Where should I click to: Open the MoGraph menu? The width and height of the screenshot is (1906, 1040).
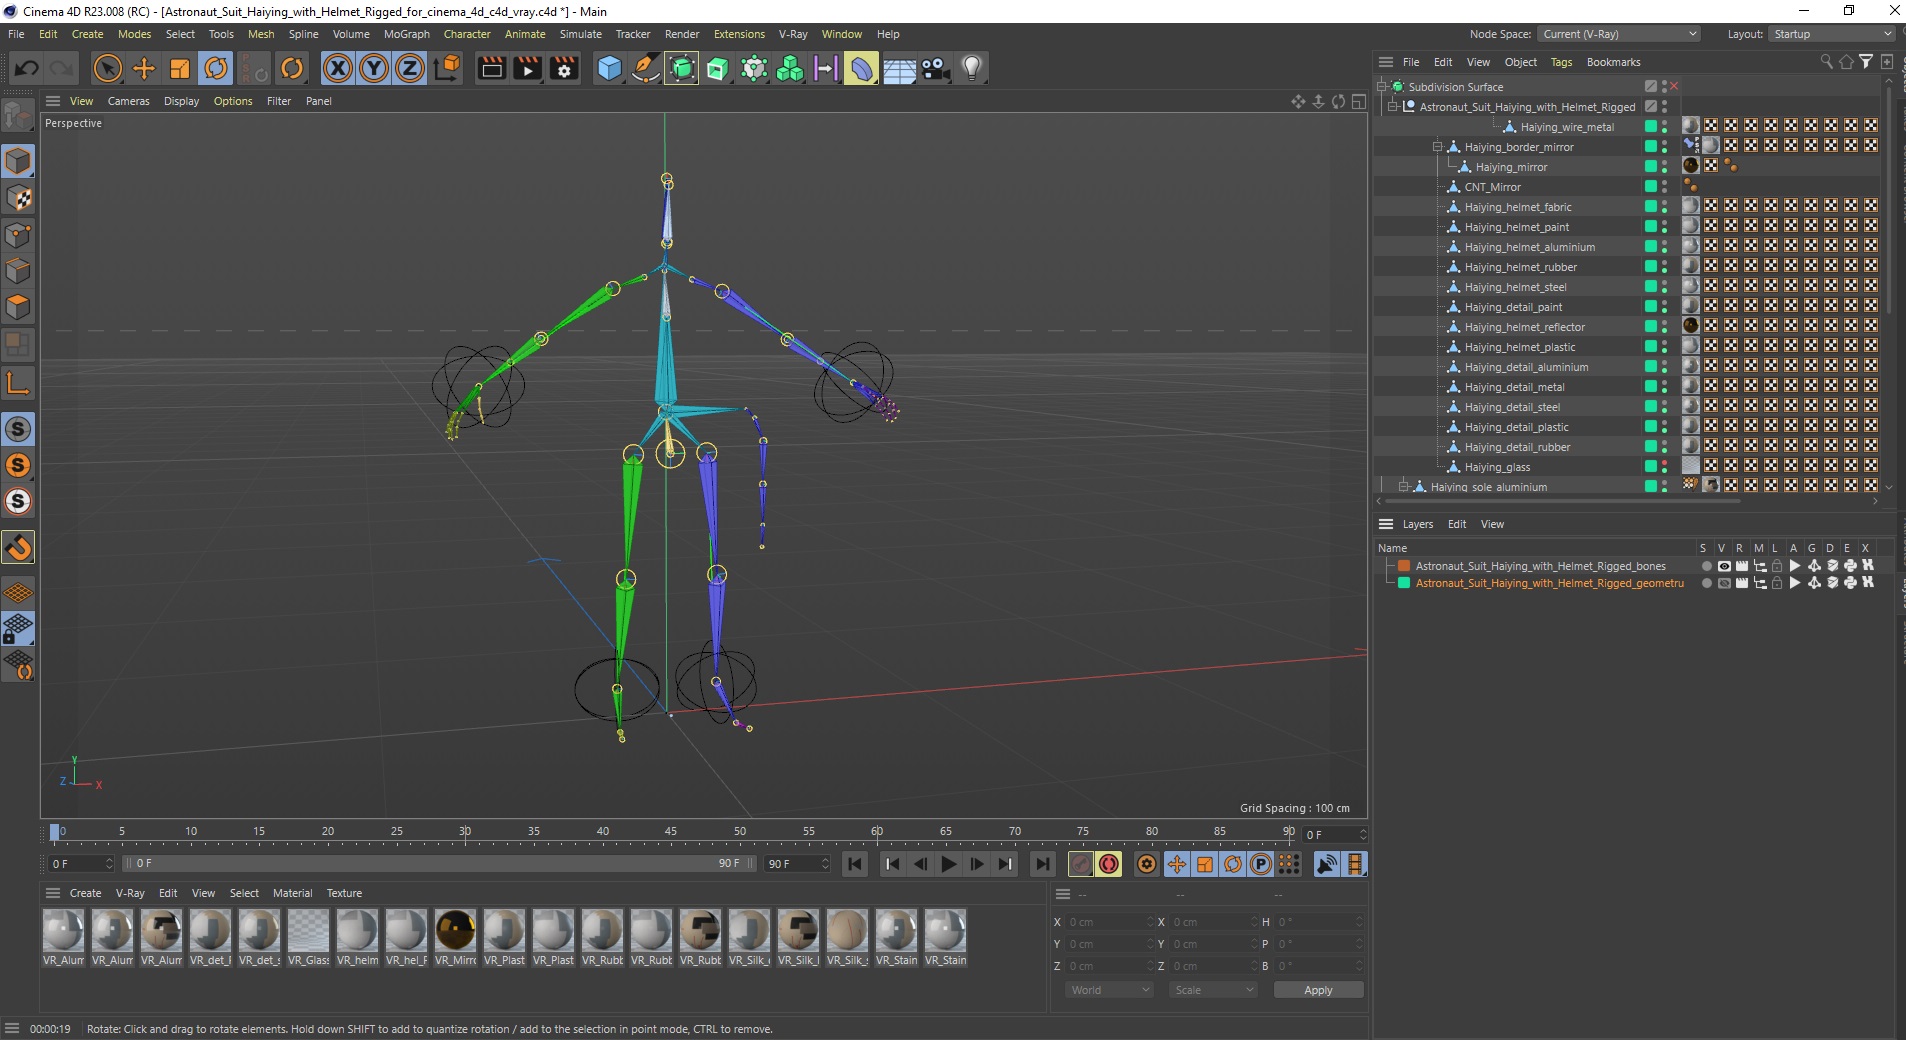click(x=407, y=34)
